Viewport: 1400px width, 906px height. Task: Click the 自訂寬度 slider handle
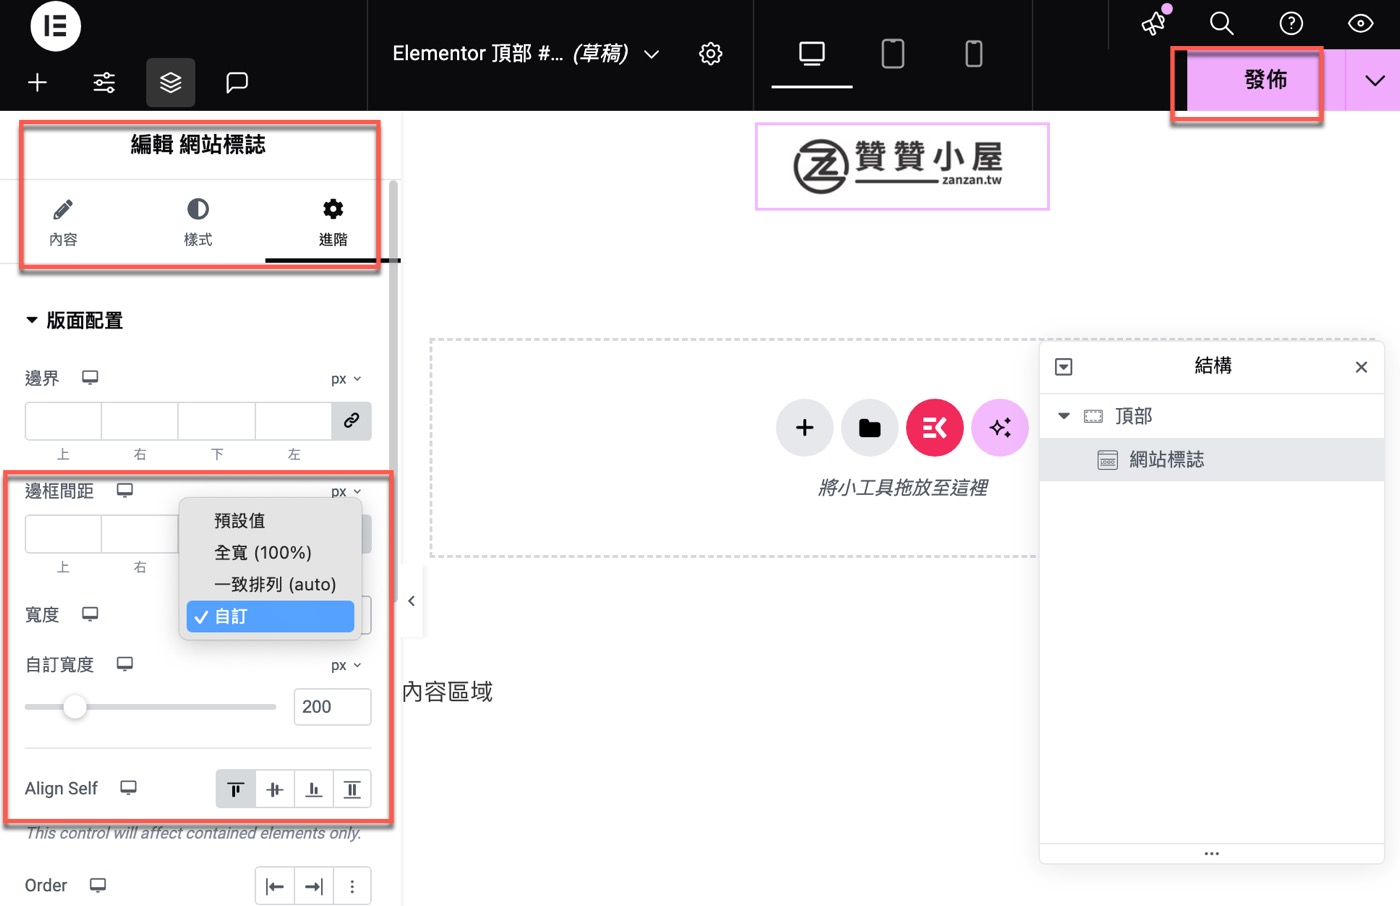point(75,707)
